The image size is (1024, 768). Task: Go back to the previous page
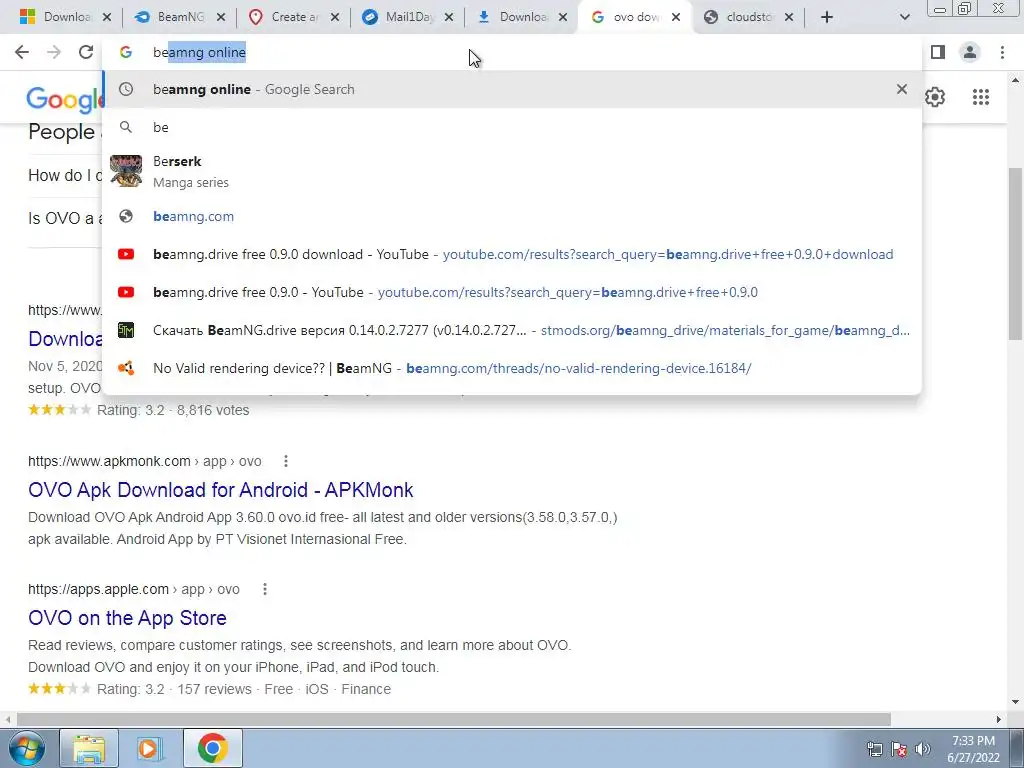22,52
